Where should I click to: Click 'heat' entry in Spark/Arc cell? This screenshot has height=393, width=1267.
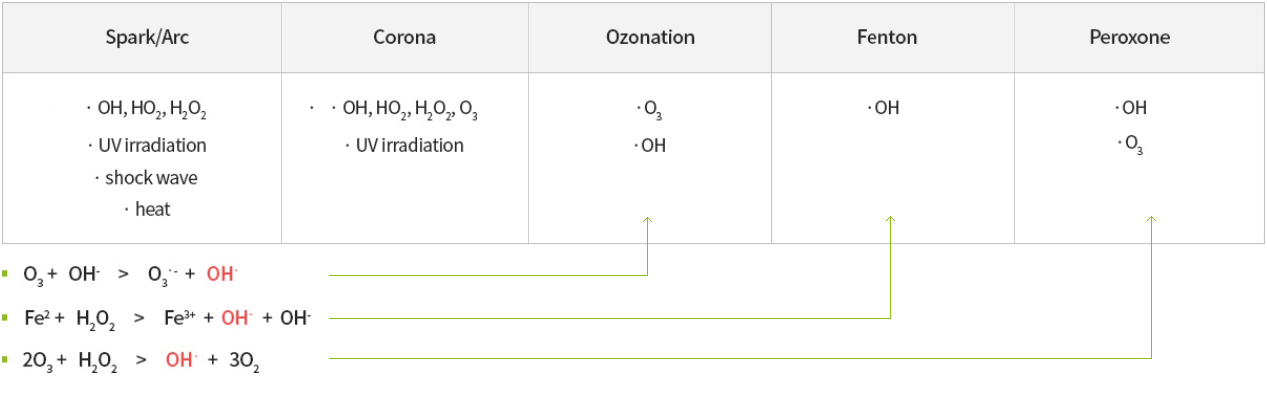coord(153,210)
